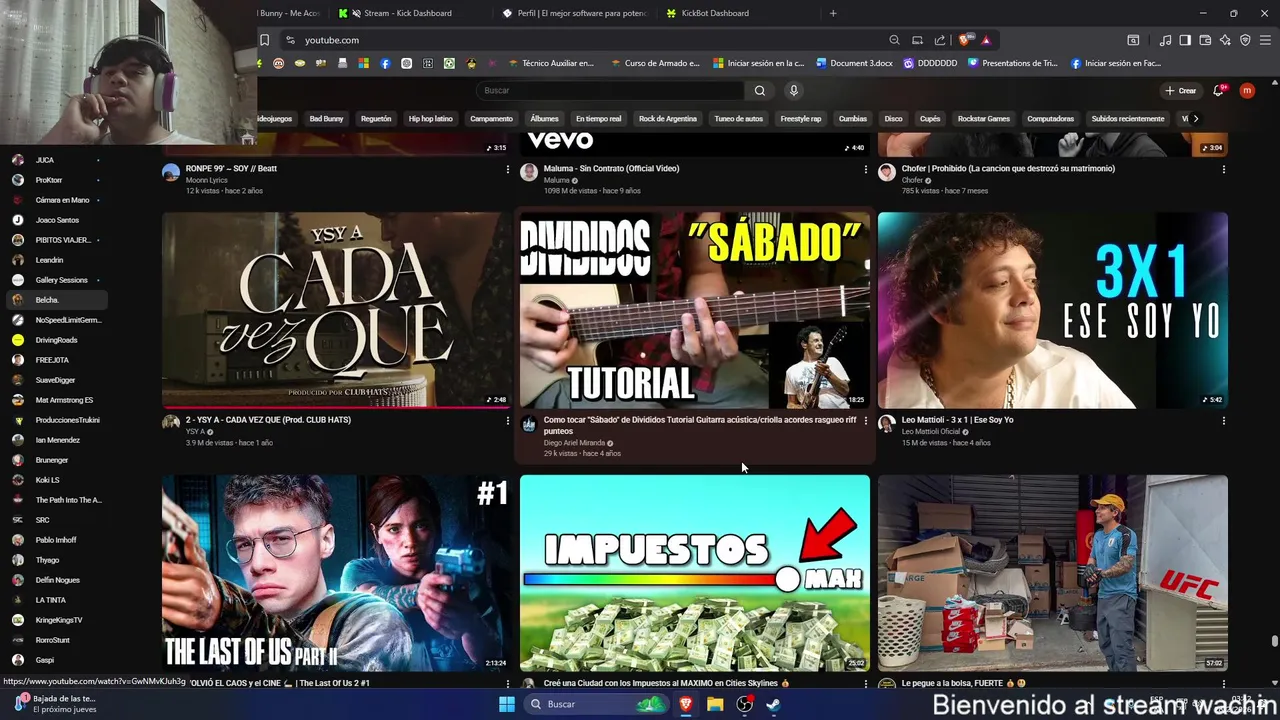This screenshot has width=1280, height=720.
Task: Click the Brave Rewards triangle icon
Action: [x=986, y=40]
